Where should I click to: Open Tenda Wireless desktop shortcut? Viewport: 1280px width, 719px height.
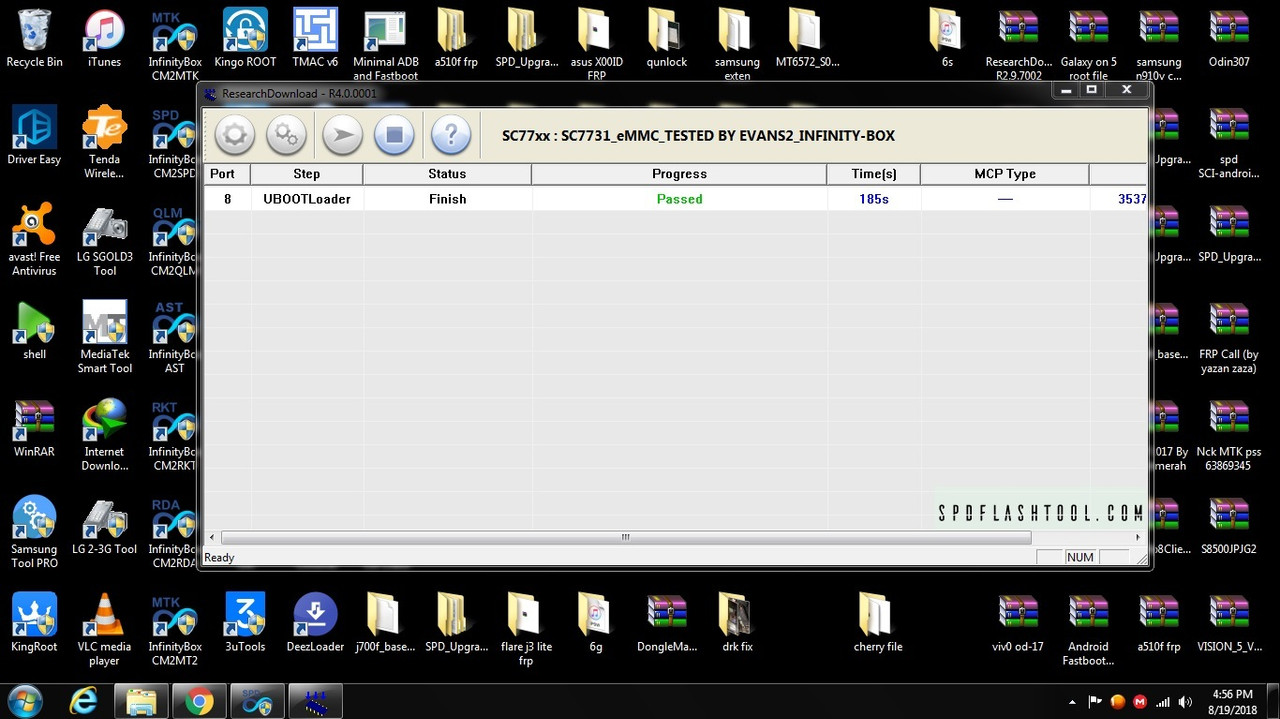(x=104, y=142)
